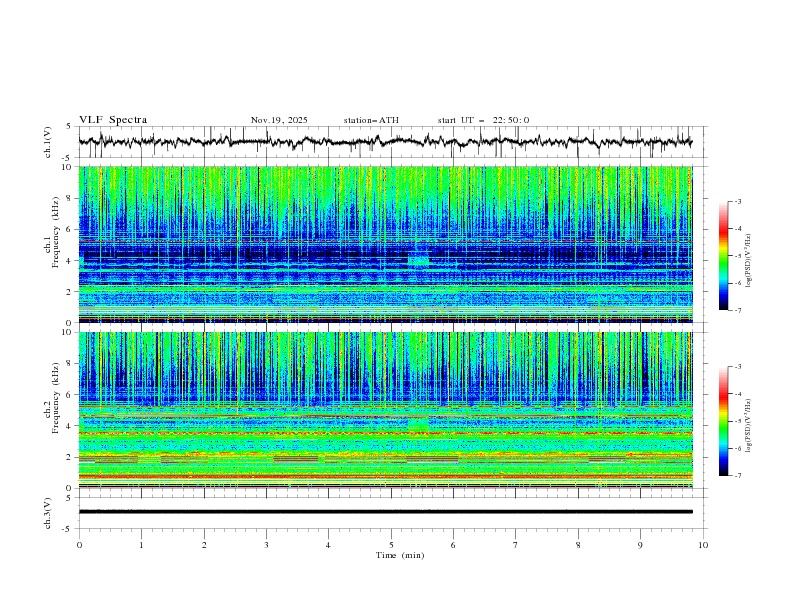
Task: Select the start UT 22:50:0 text
Action: (483, 120)
